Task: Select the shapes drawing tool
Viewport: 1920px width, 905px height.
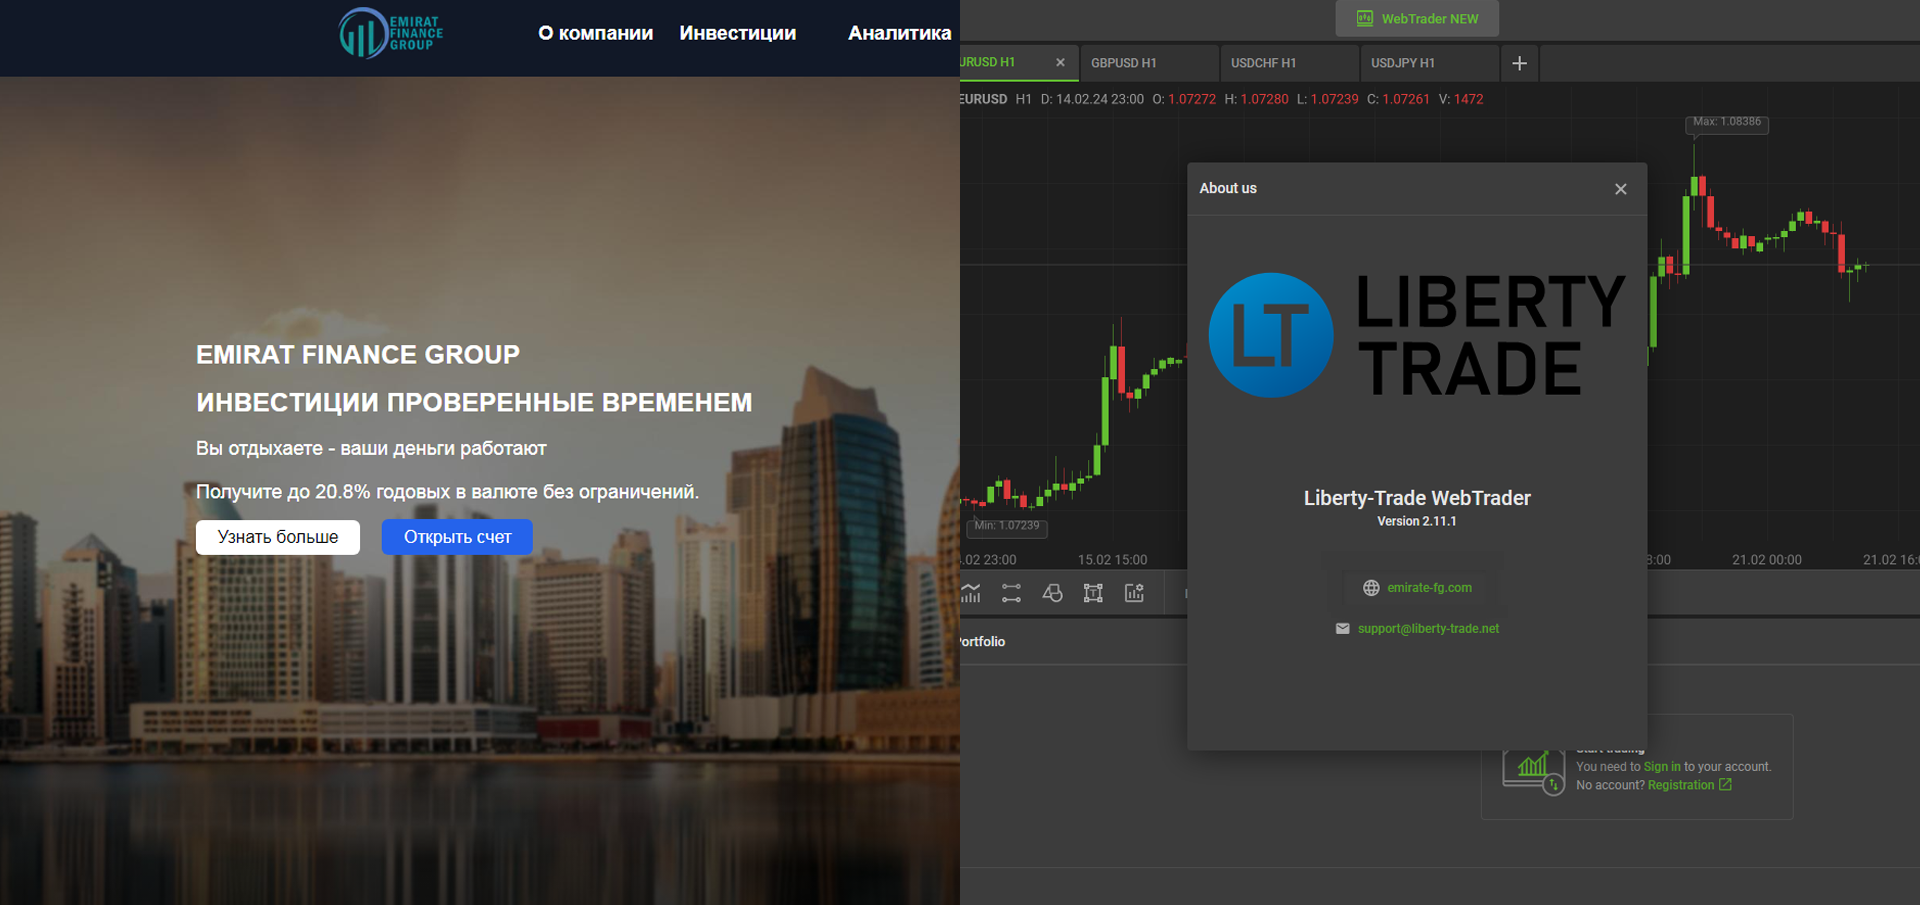Action: coord(1052,593)
